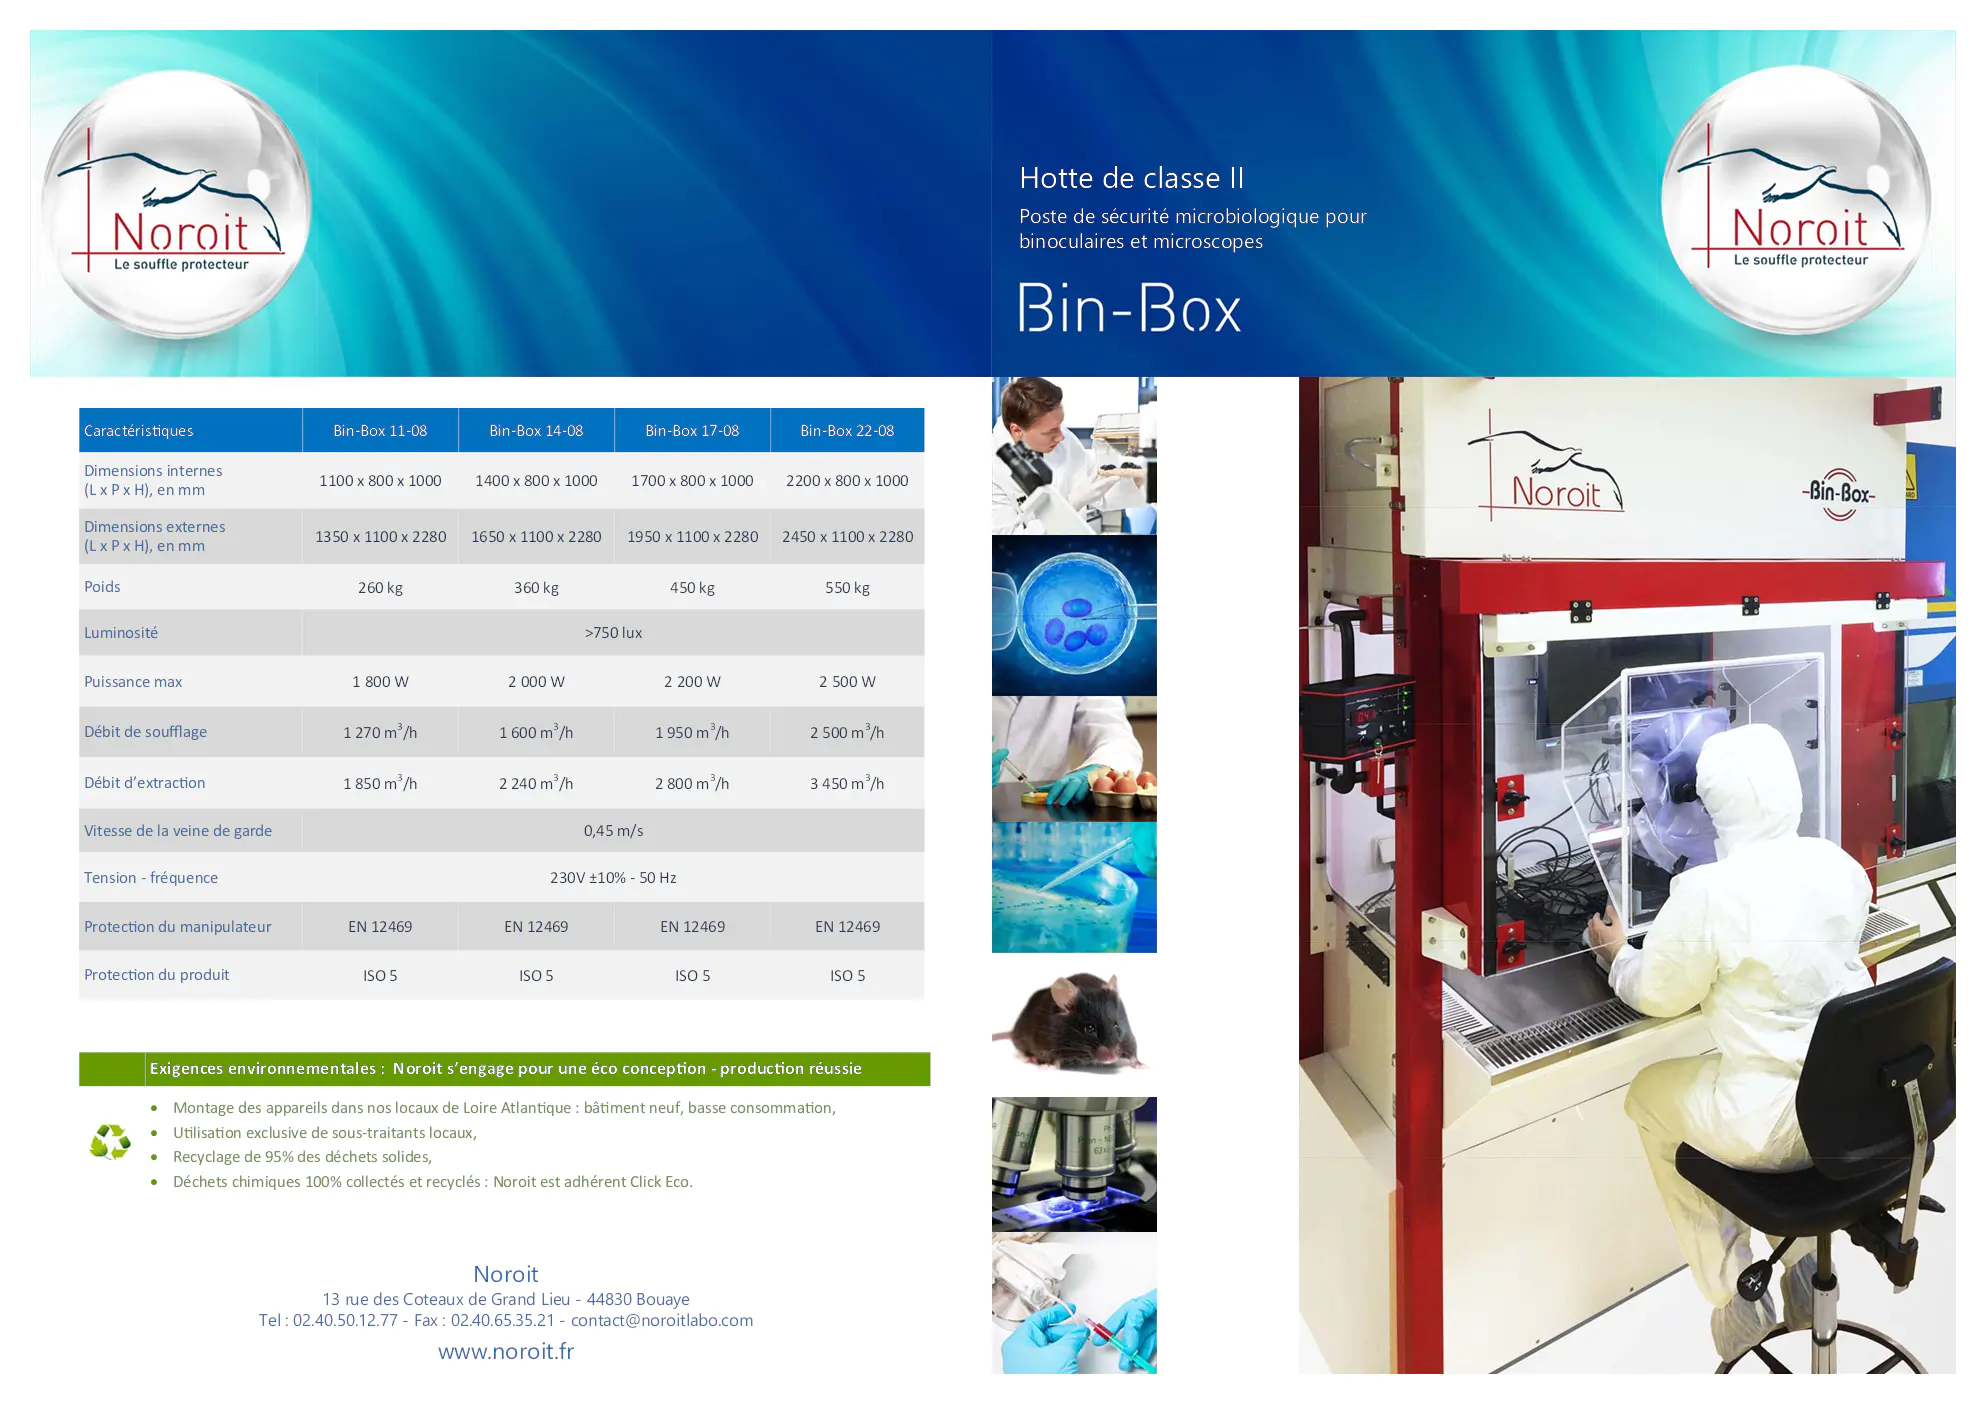1986x1404 pixels.
Task: Click the "Débit de soufflage" row label
Action: pyautogui.click(x=145, y=732)
